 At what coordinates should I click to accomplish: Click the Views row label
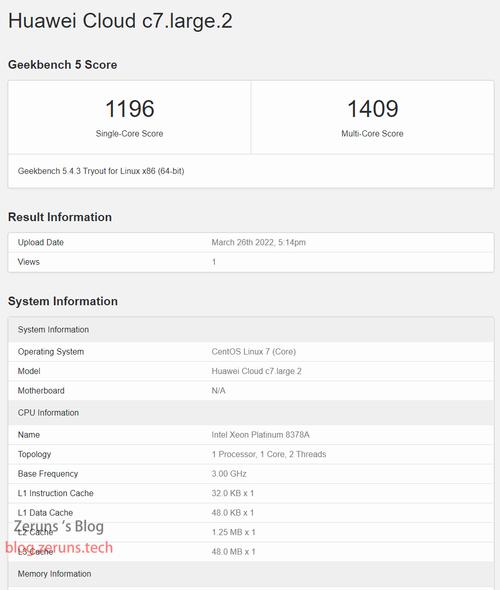[29, 262]
